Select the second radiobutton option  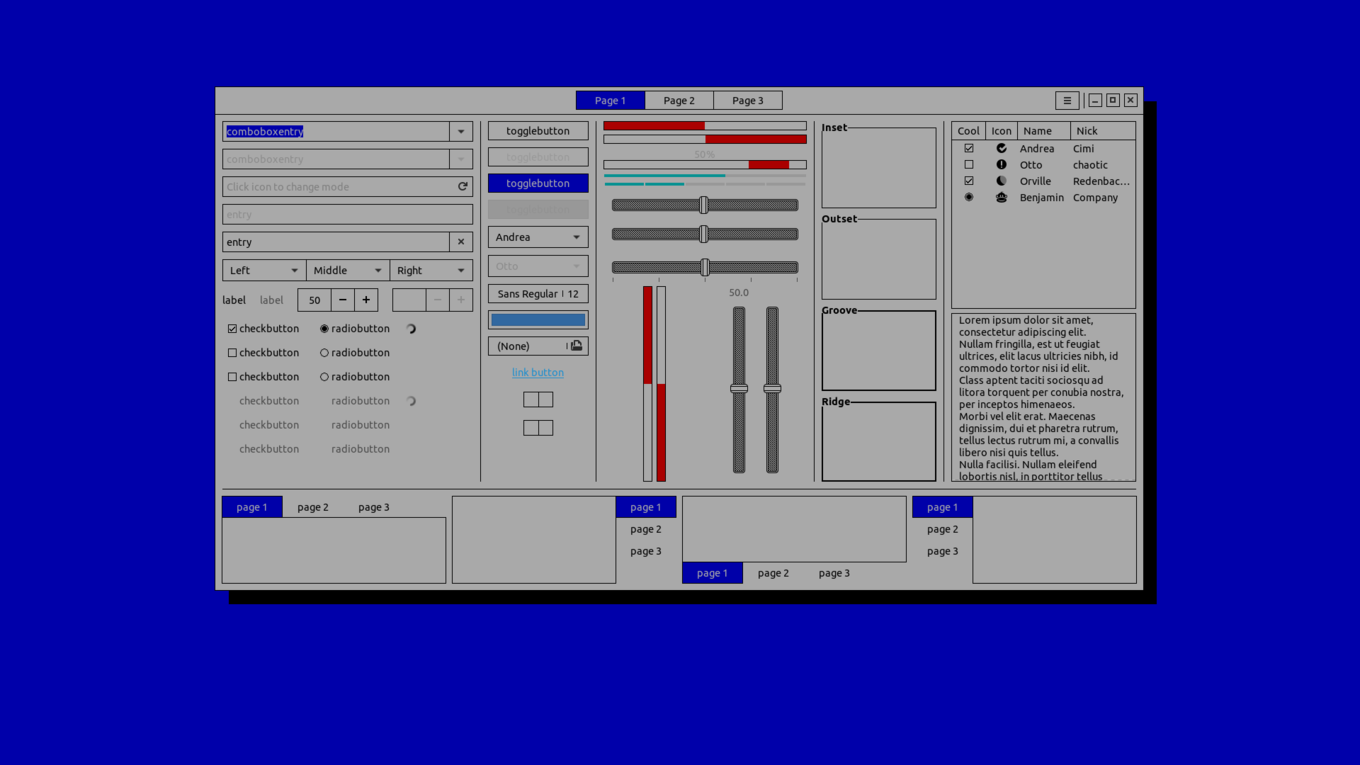tap(324, 353)
